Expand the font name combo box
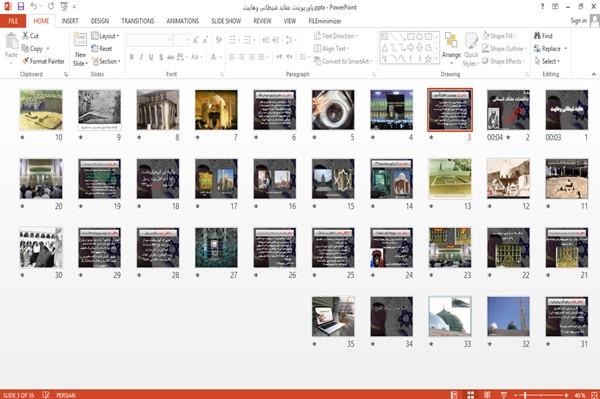Screen dimensions: 600x399 [x=169, y=40]
